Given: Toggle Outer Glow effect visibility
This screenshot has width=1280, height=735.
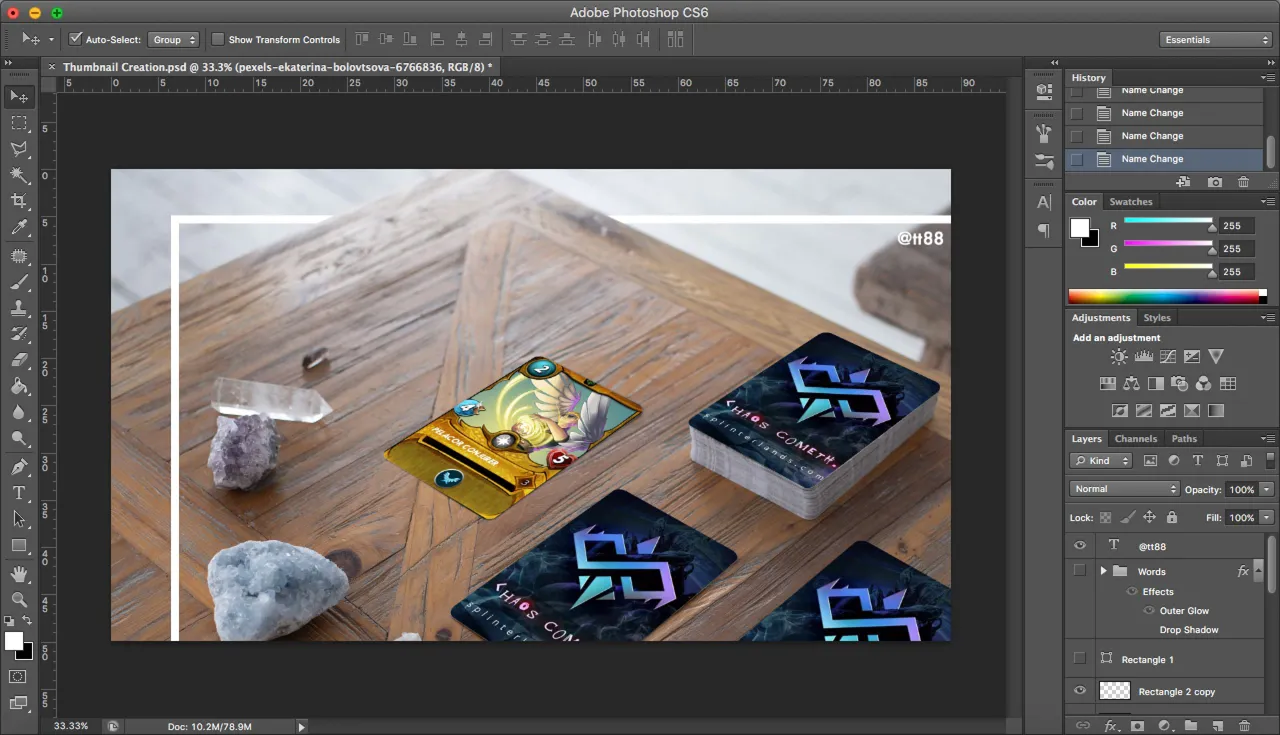Looking at the screenshot, I should pos(1149,610).
